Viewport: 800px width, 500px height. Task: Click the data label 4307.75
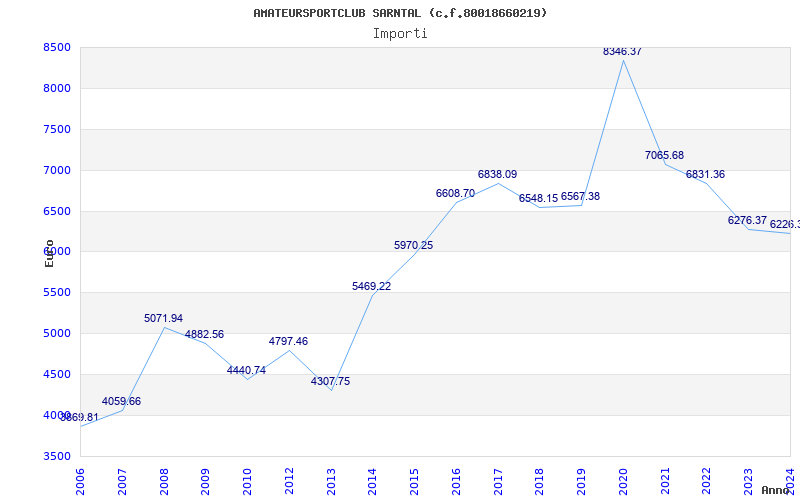[x=331, y=381]
